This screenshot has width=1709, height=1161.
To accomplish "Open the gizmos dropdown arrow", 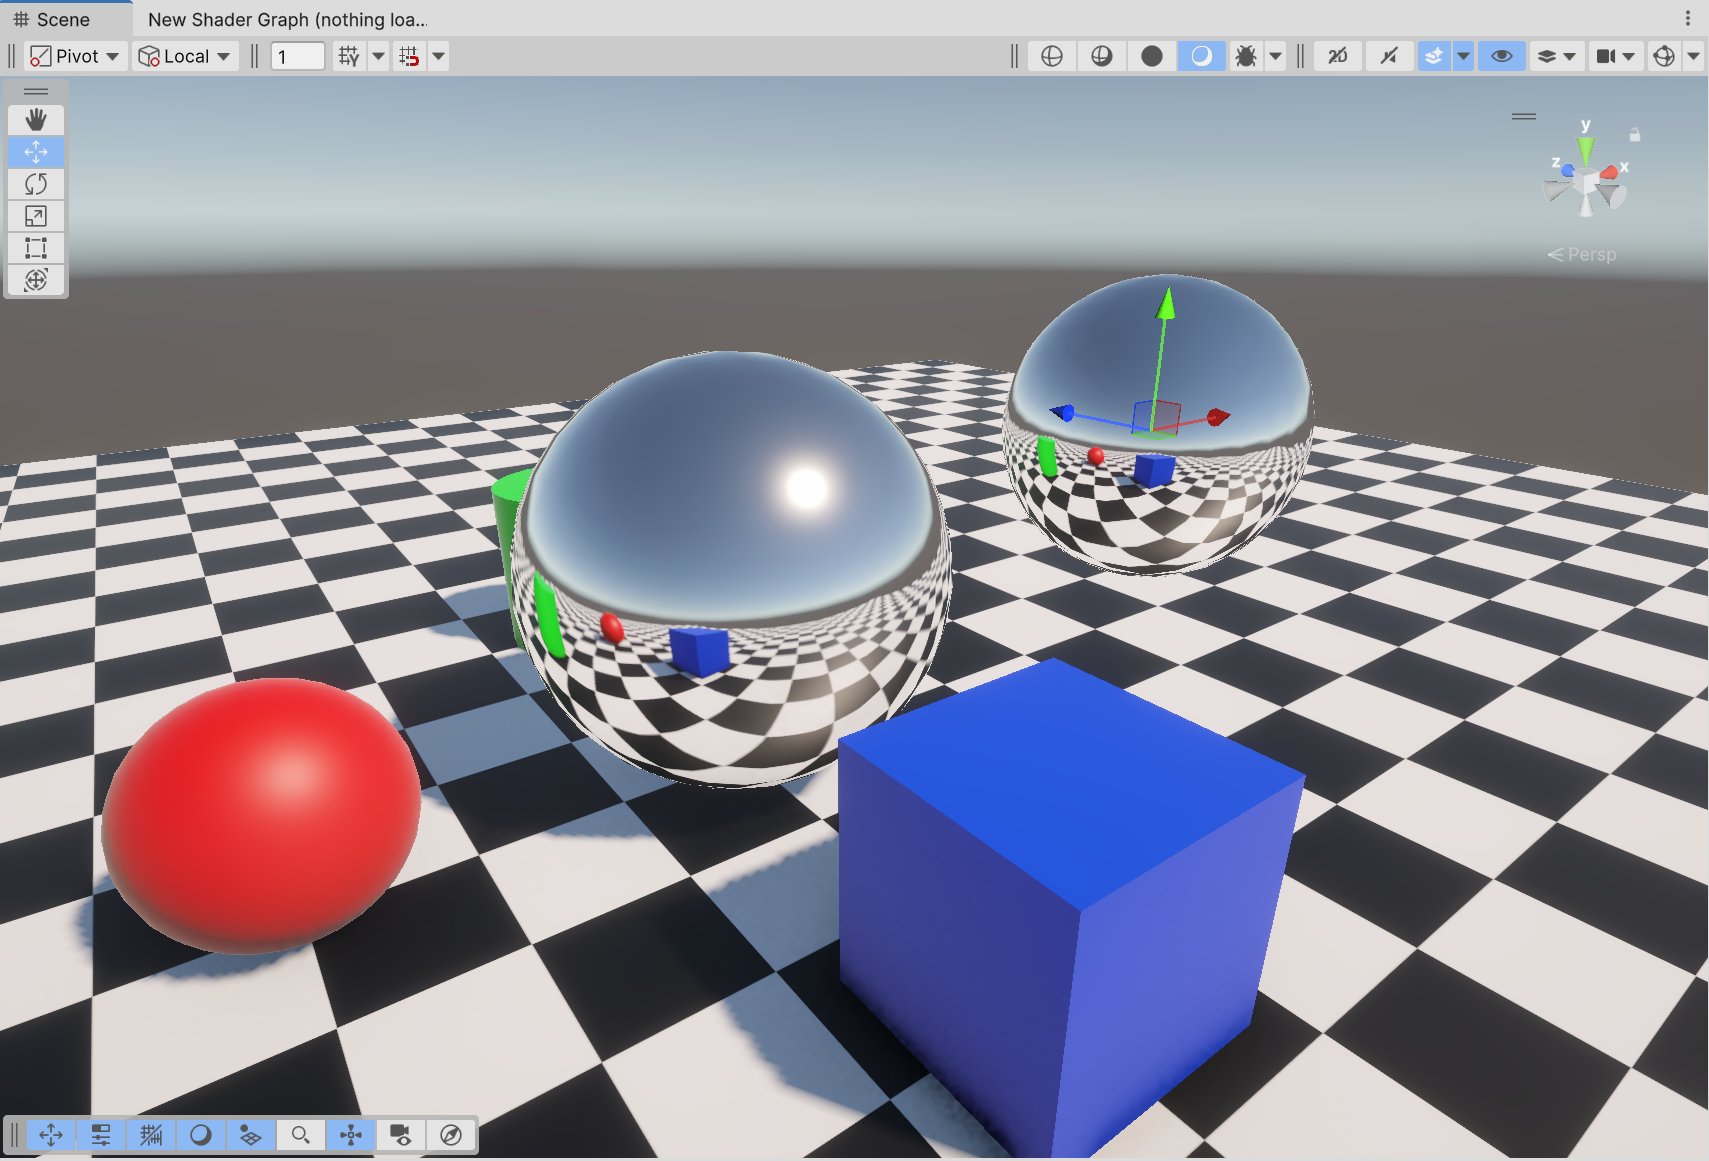I will pos(1693,56).
